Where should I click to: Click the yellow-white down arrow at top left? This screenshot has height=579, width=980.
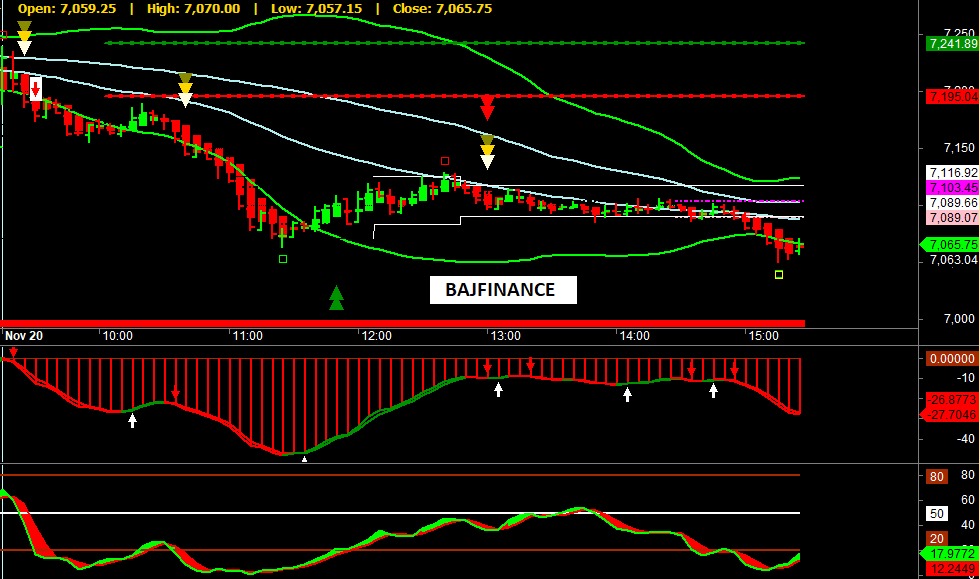pyautogui.click(x=24, y=38)
